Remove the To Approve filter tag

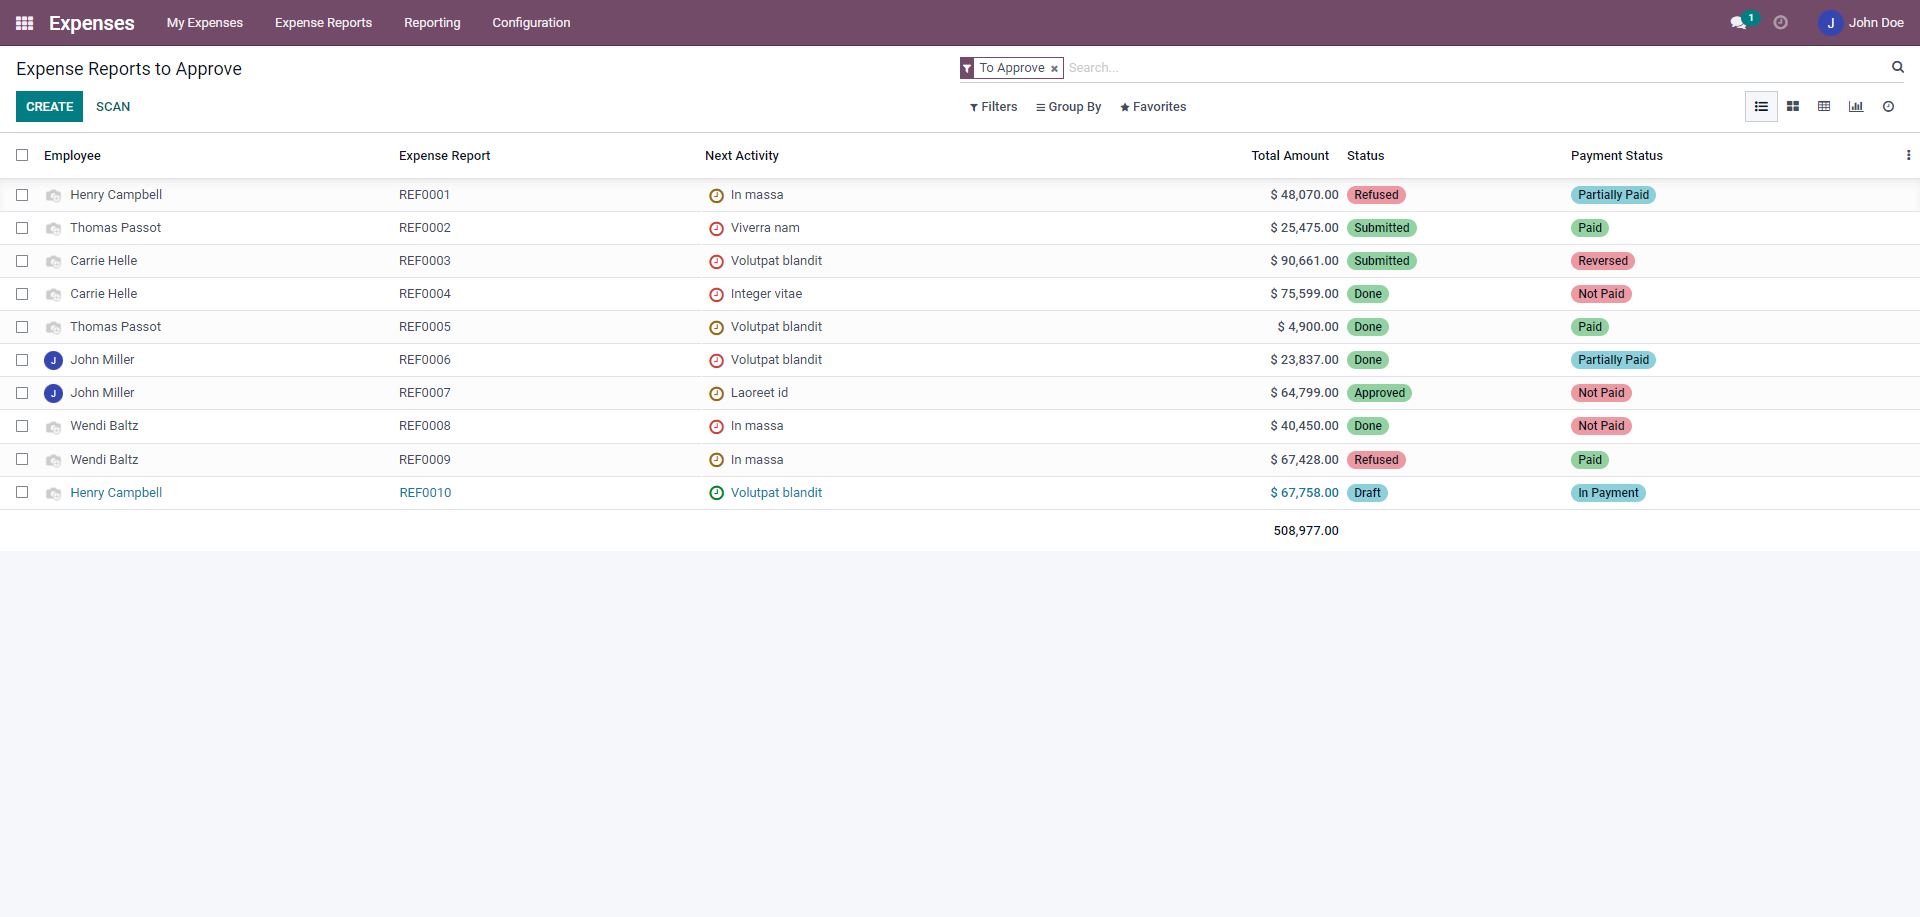(1054, 69)
